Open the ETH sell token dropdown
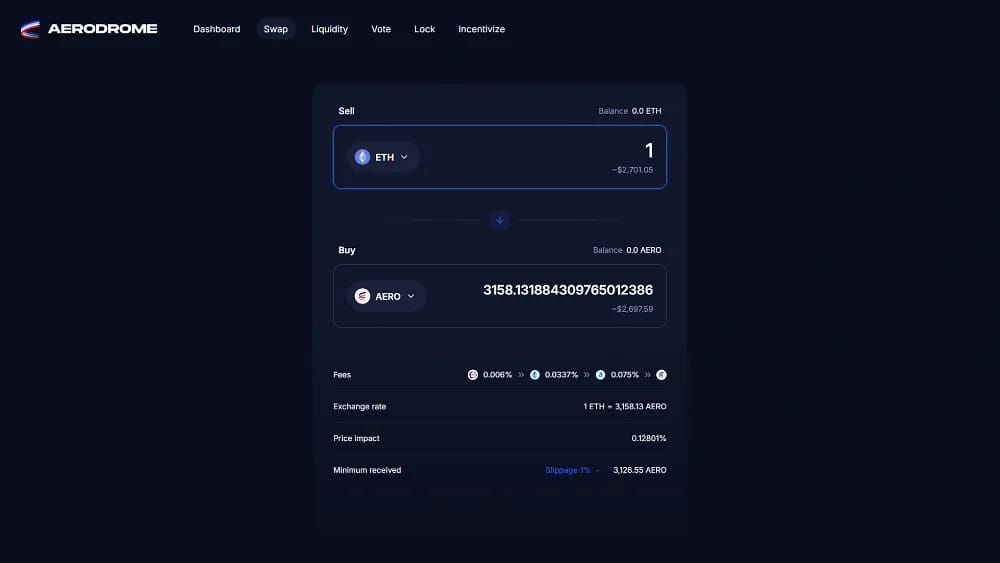The image size is (1000, 563). tap(383, 157)
